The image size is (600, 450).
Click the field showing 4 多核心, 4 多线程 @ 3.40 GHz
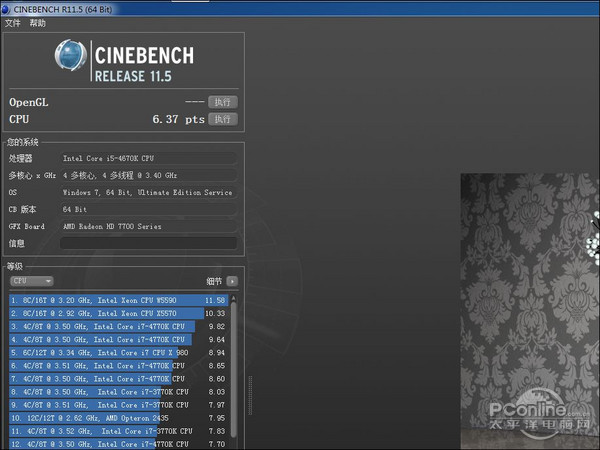[148, 175]
